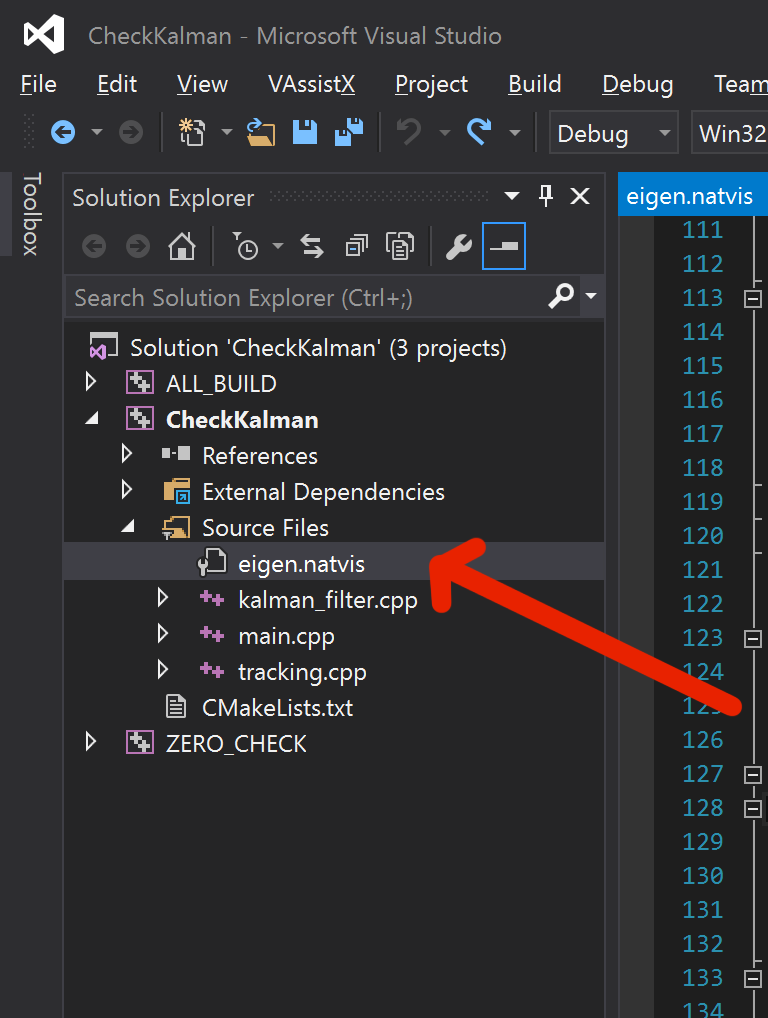Click the Navigate Forward toolbar arrow
The height and width of the screenshot is (1018, 768).
coord(130,132)
